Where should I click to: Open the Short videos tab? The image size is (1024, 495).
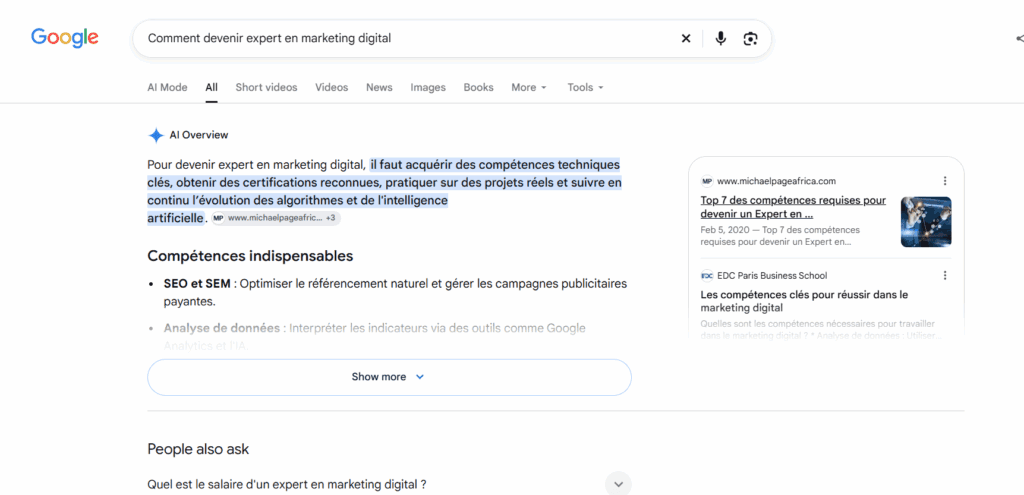(x=266, y=87)
